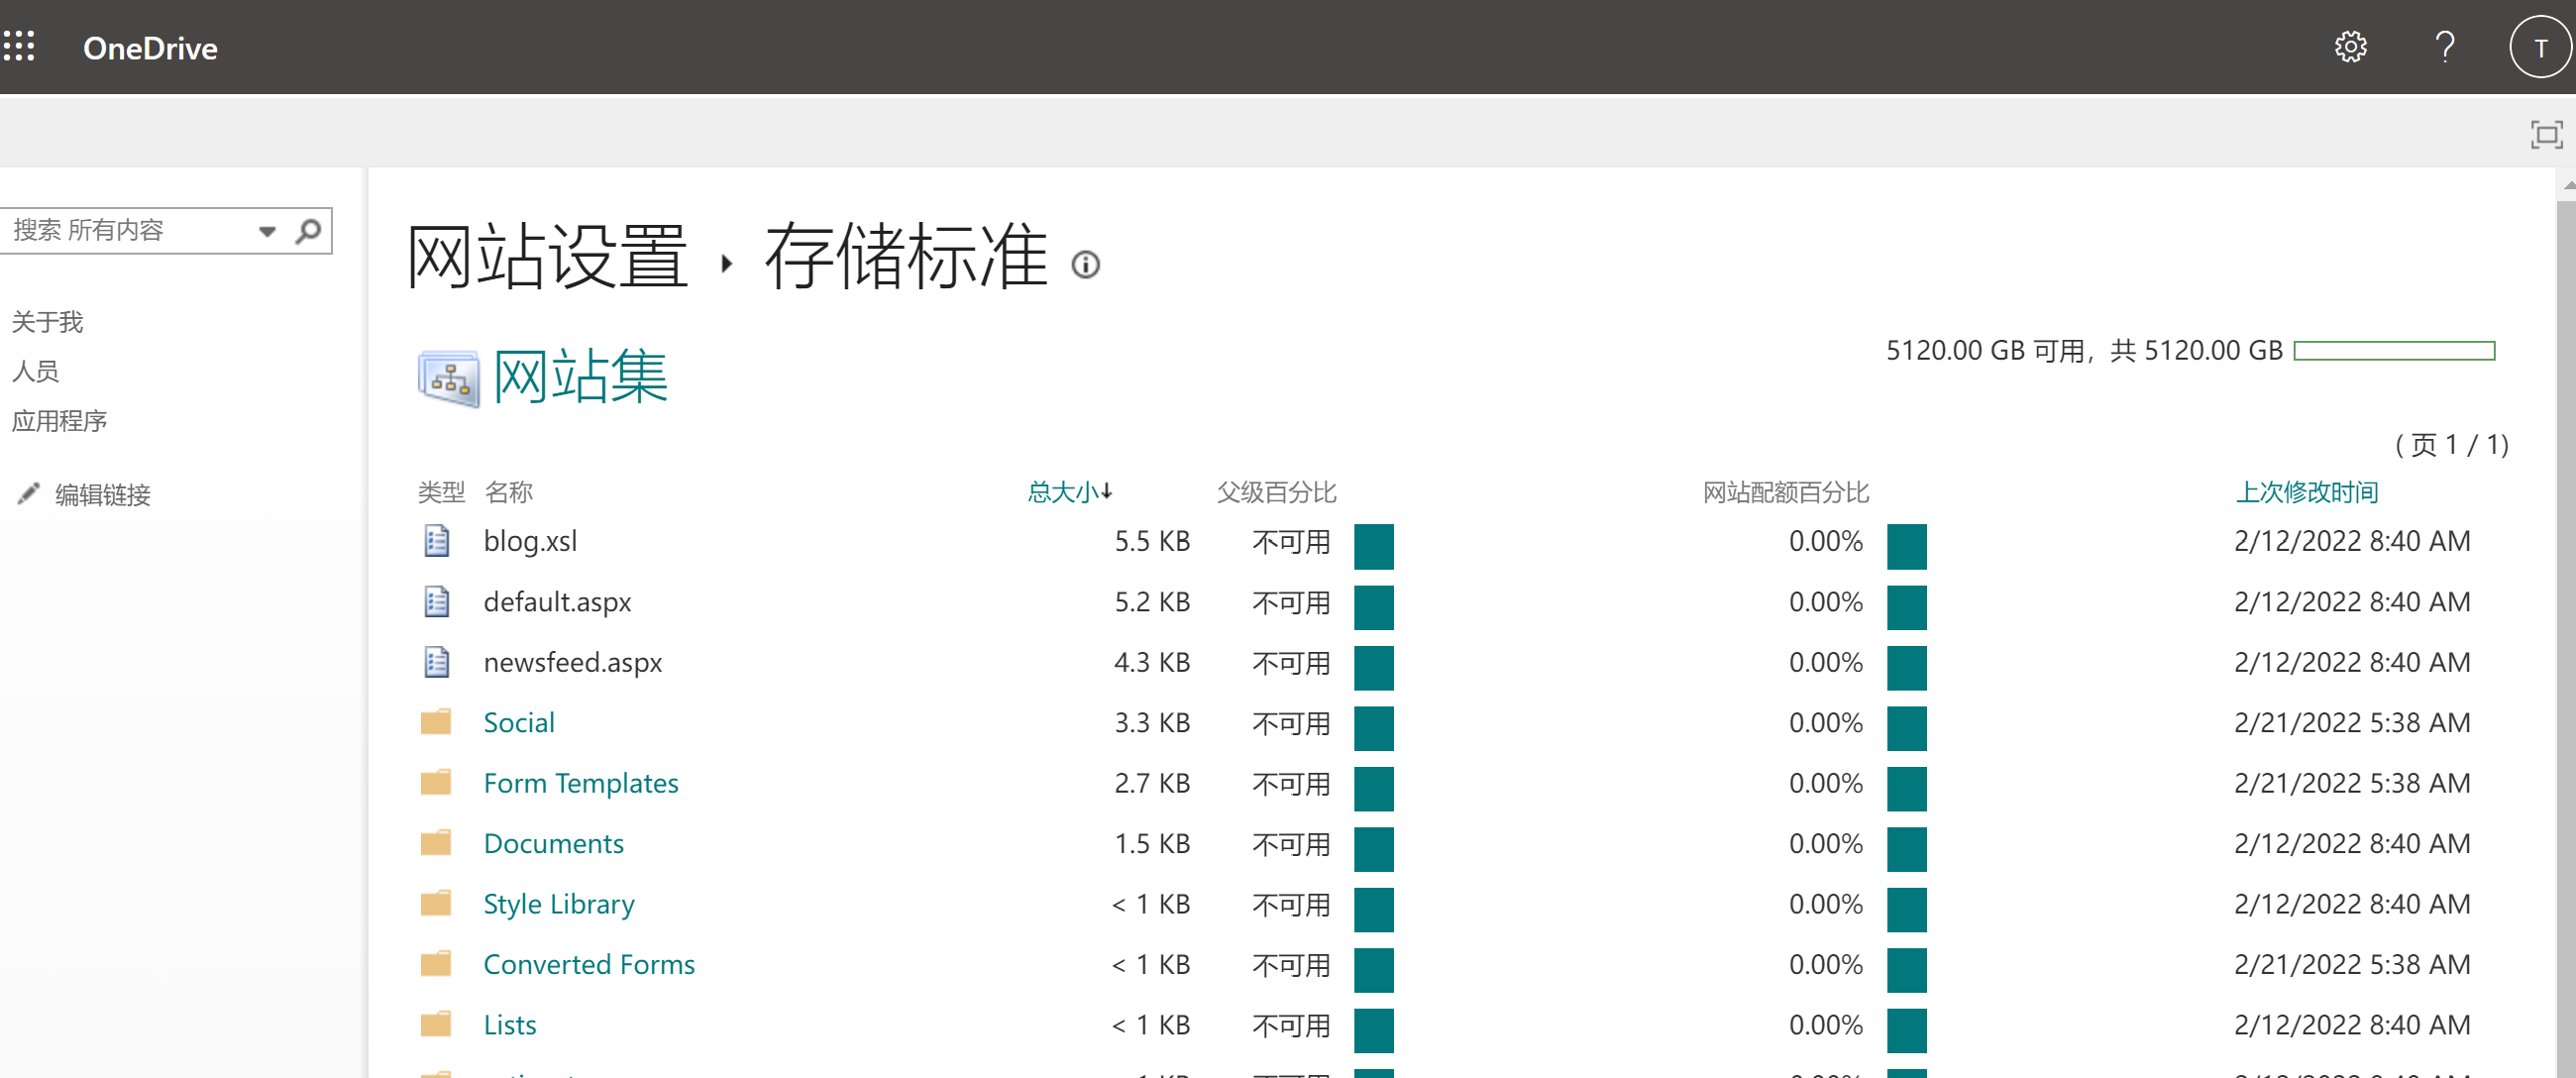Image resolution: width=2576 pixels, height=1078 pixels.
Task: Click the info icon next to 存储标准
Action: pos(1086,265)
